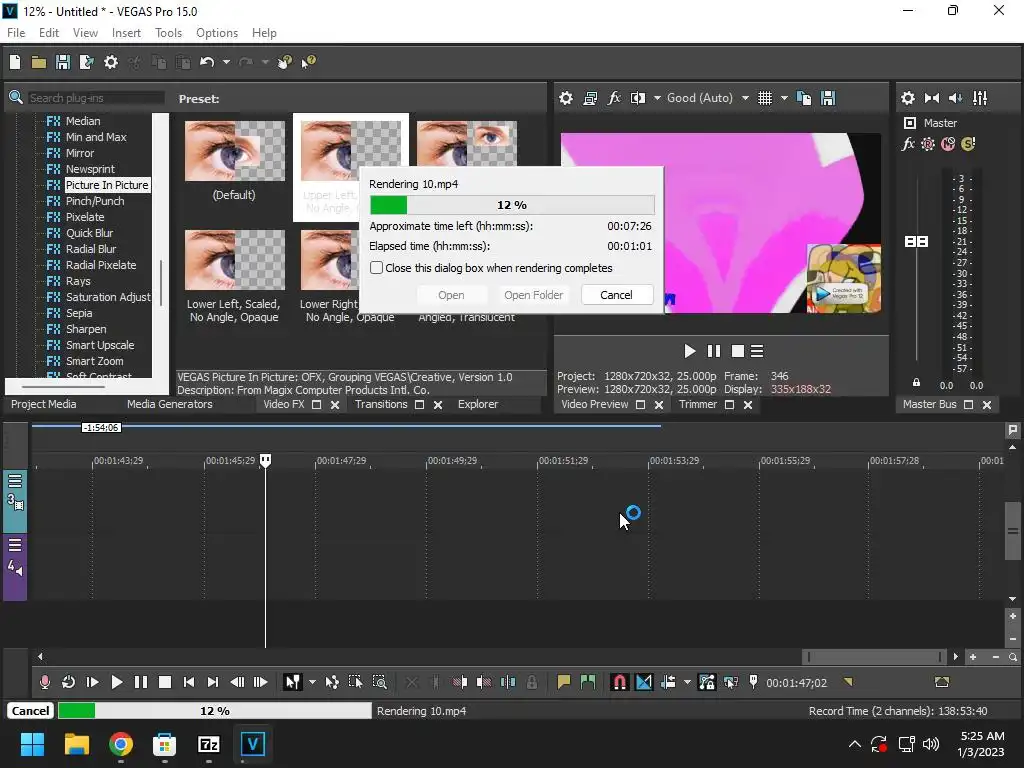Screen dimensions: 1024x768
Task: Open the Split Screen View dropdown arrow
Action: coord(657,98)
